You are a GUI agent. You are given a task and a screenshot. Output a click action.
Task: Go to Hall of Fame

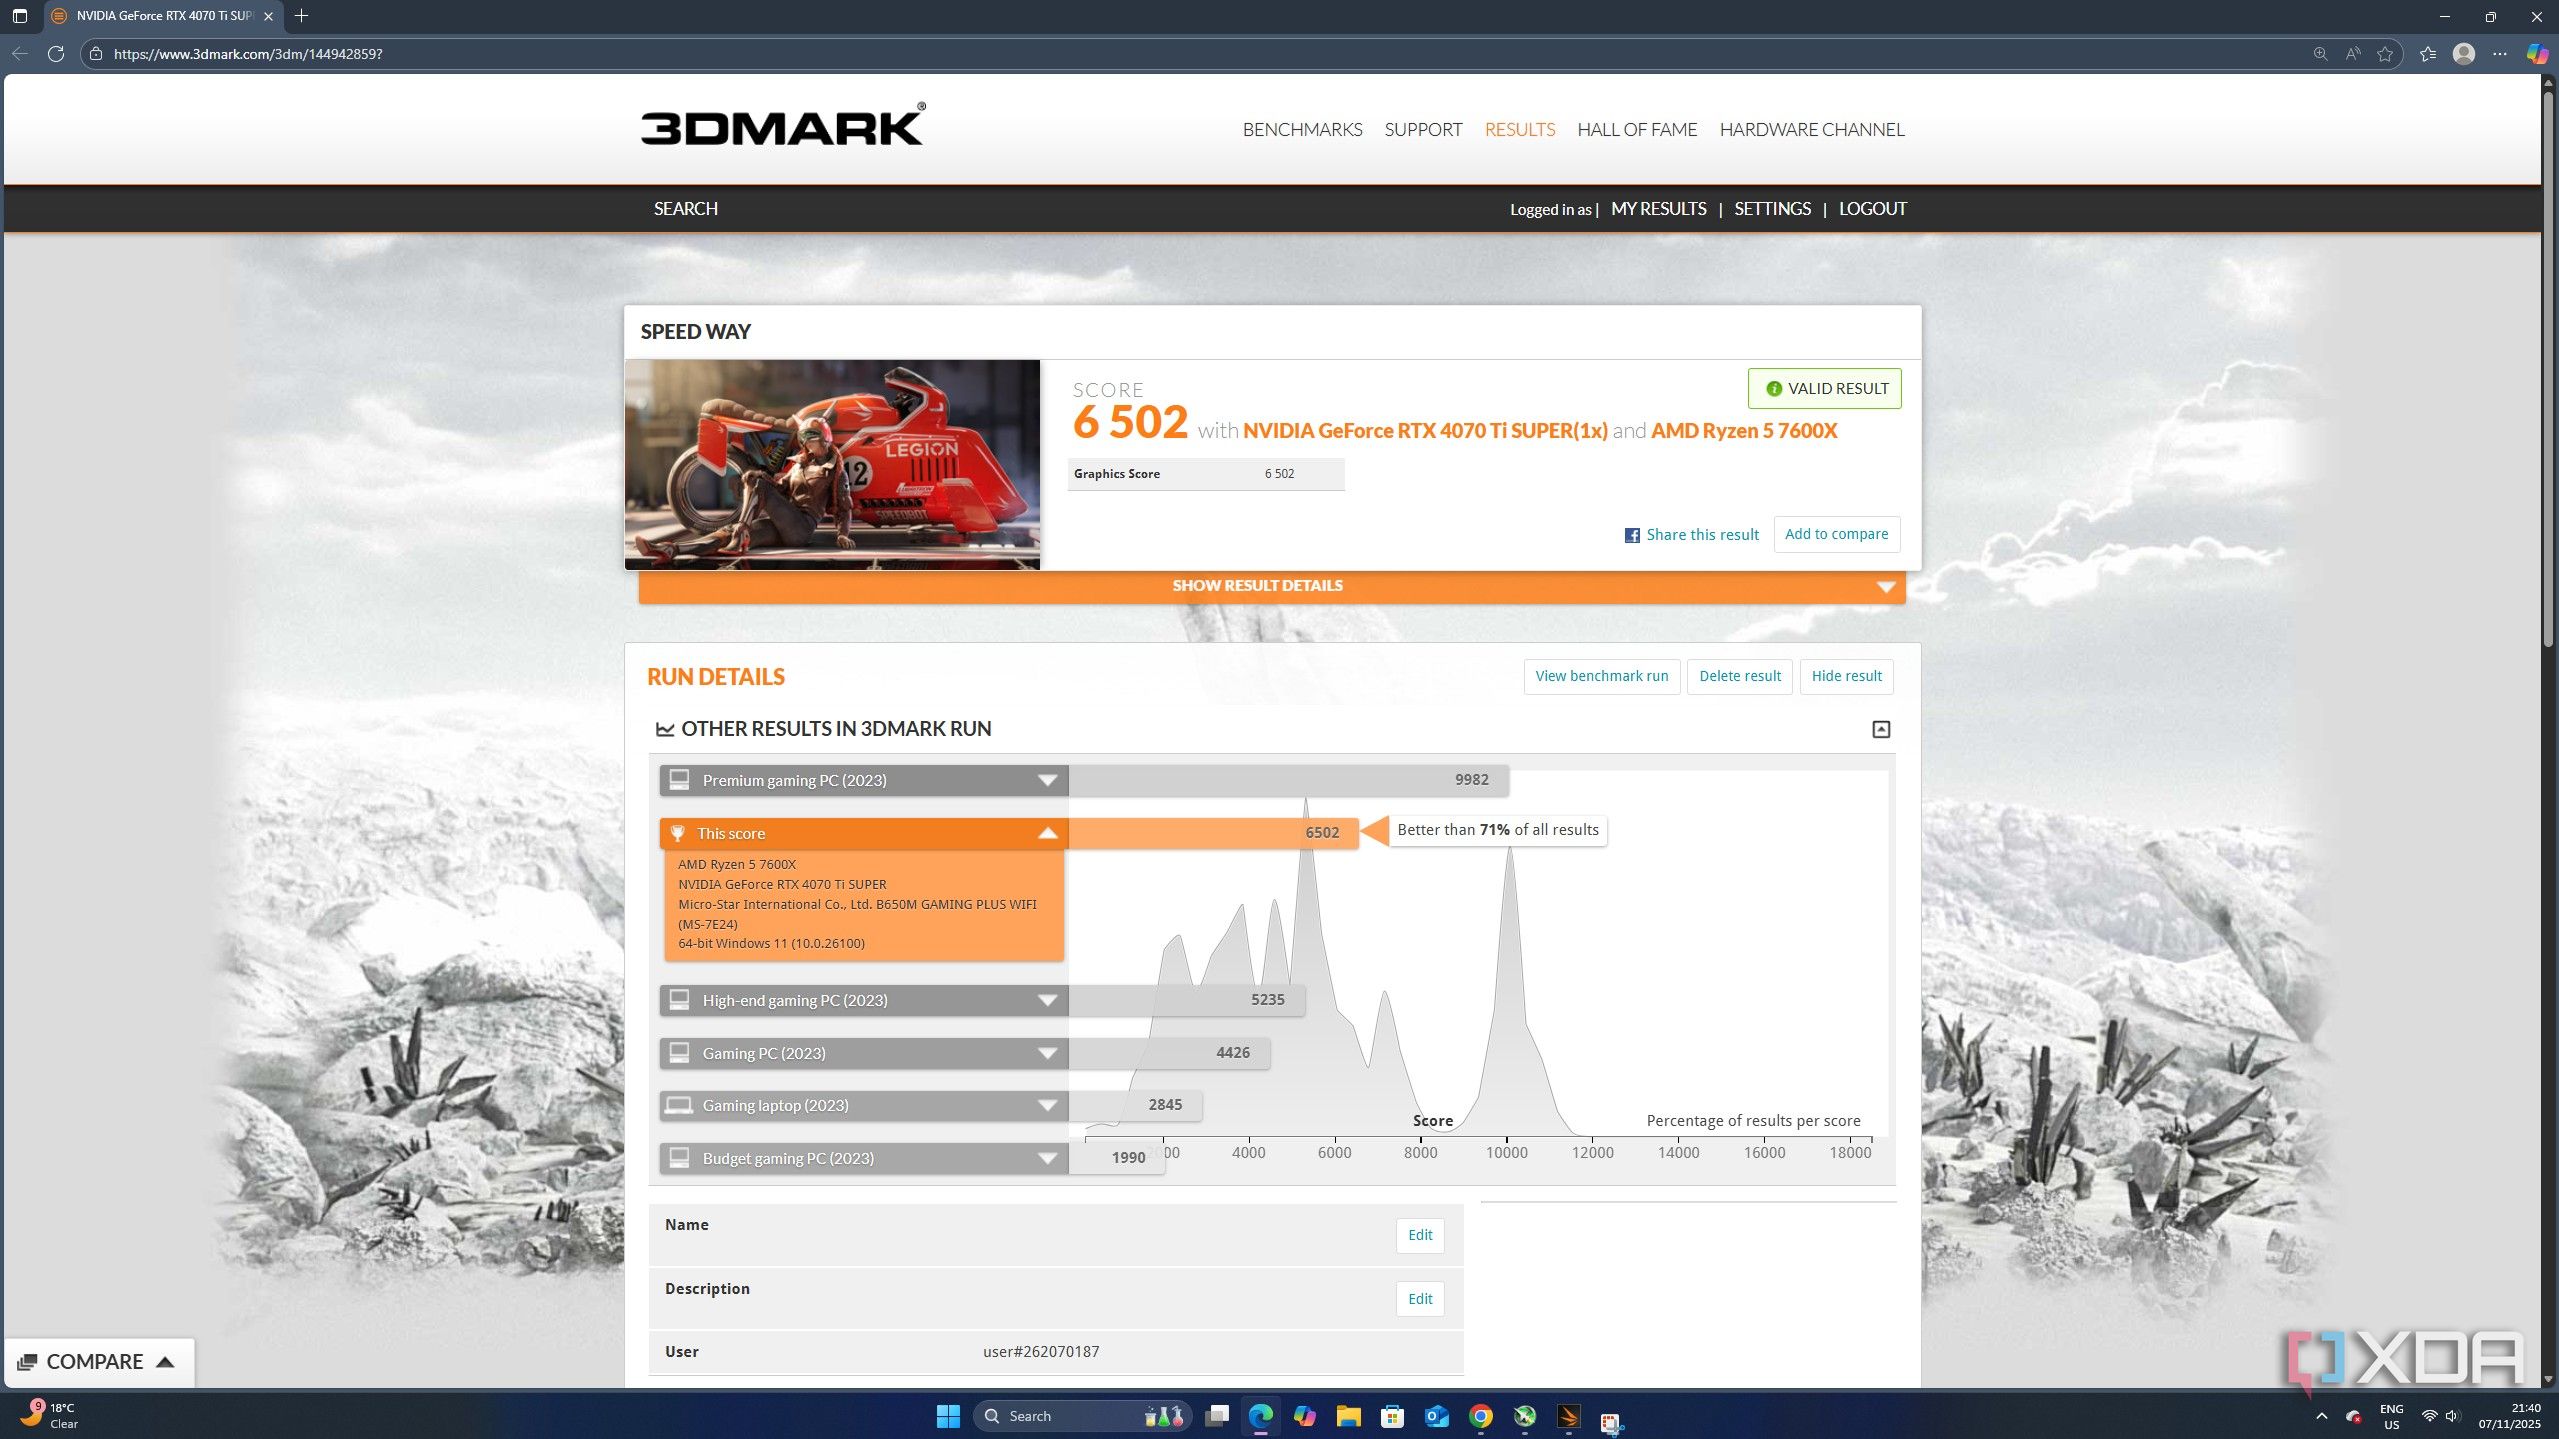point(1637,130)
